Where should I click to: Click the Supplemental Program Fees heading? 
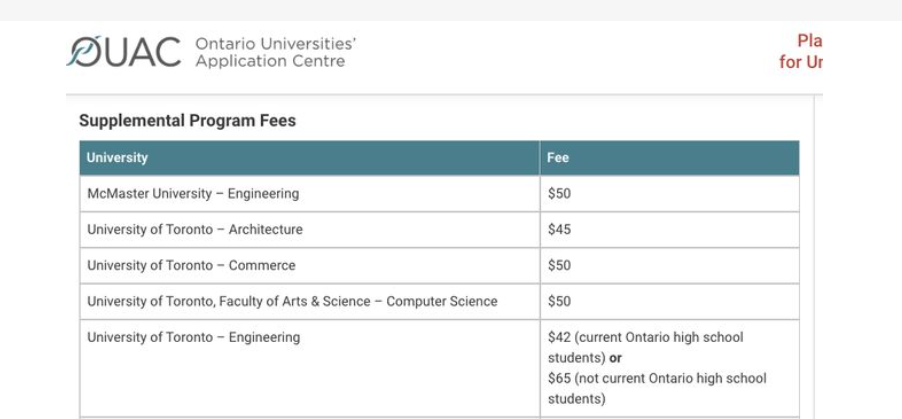tap(187, 121)
